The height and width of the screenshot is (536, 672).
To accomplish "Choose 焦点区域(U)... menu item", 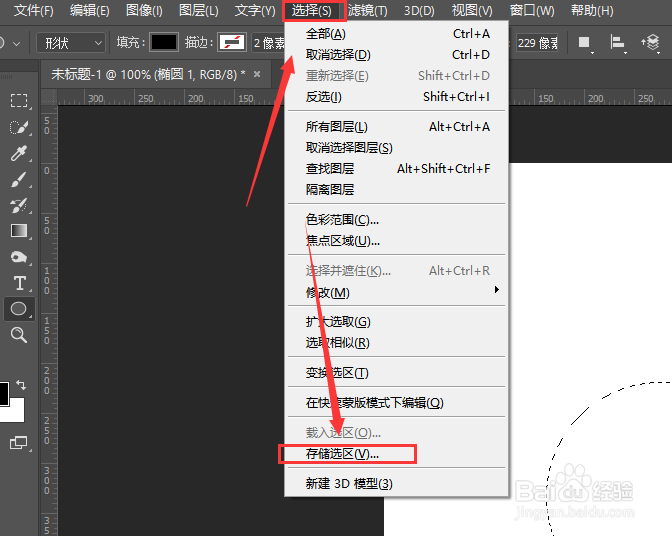I will [x=397, y=241].
